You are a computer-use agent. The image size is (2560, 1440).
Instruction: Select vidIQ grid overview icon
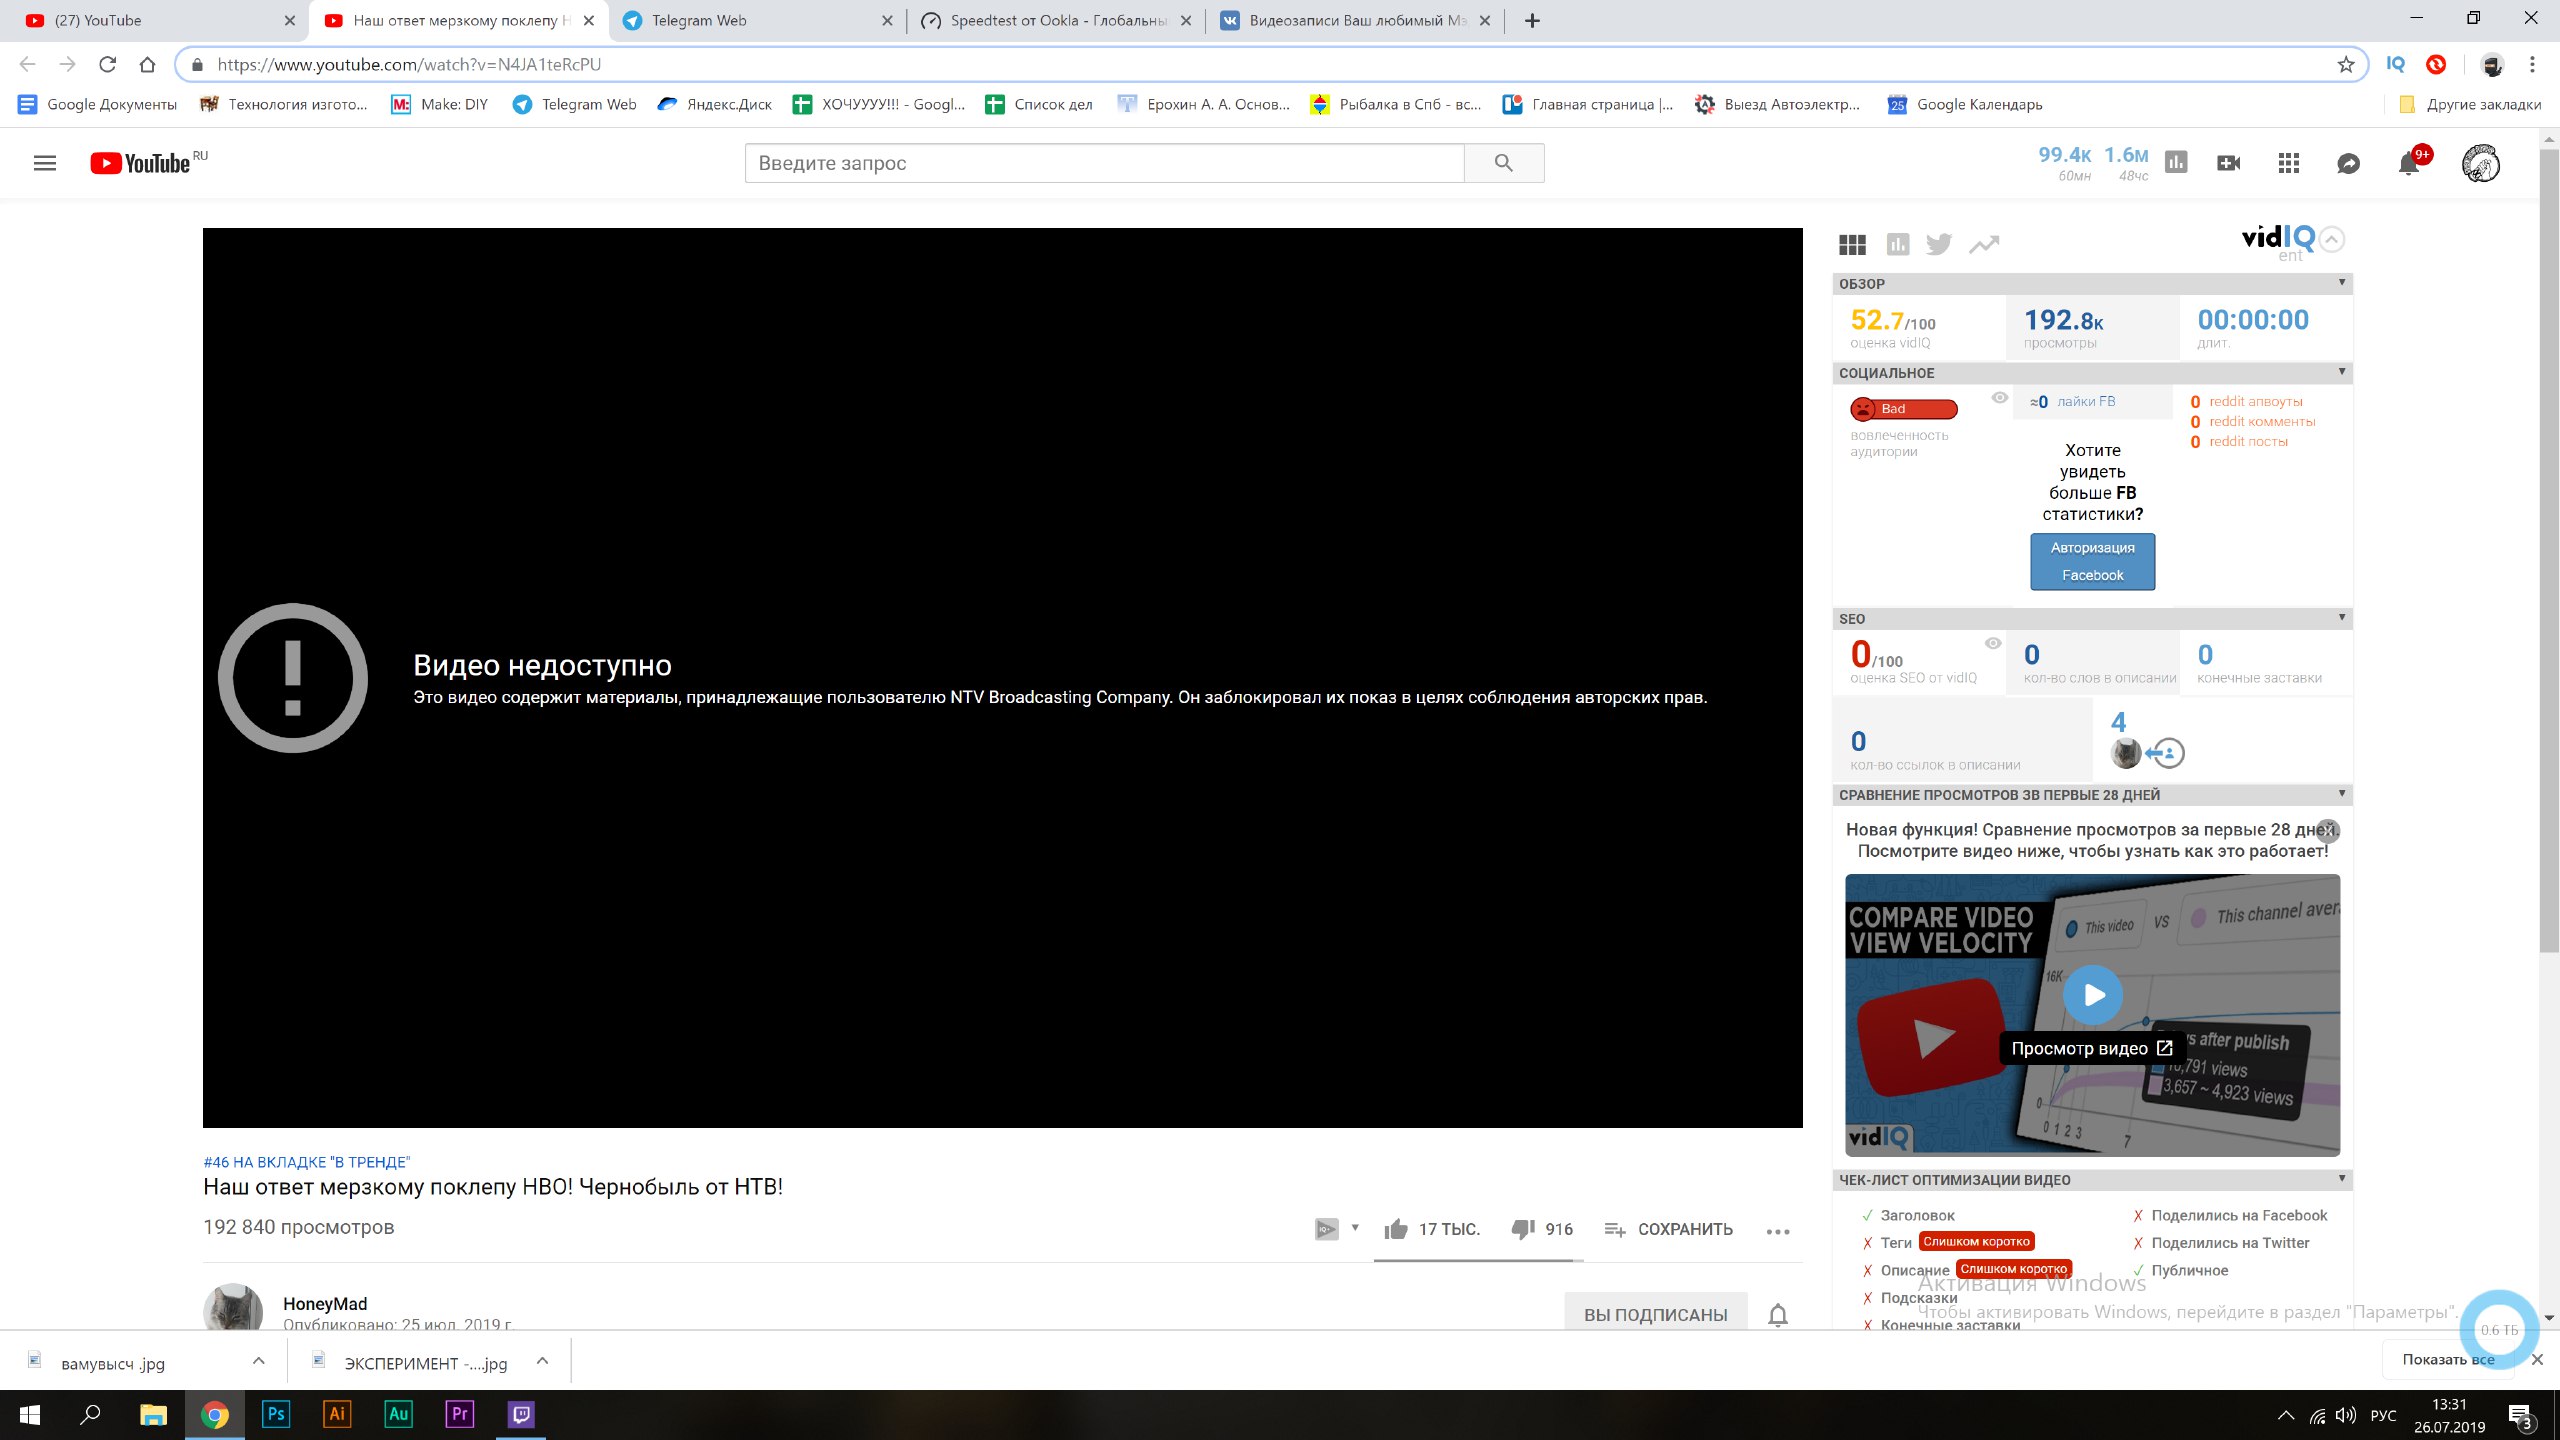(x=1852, y=245)
